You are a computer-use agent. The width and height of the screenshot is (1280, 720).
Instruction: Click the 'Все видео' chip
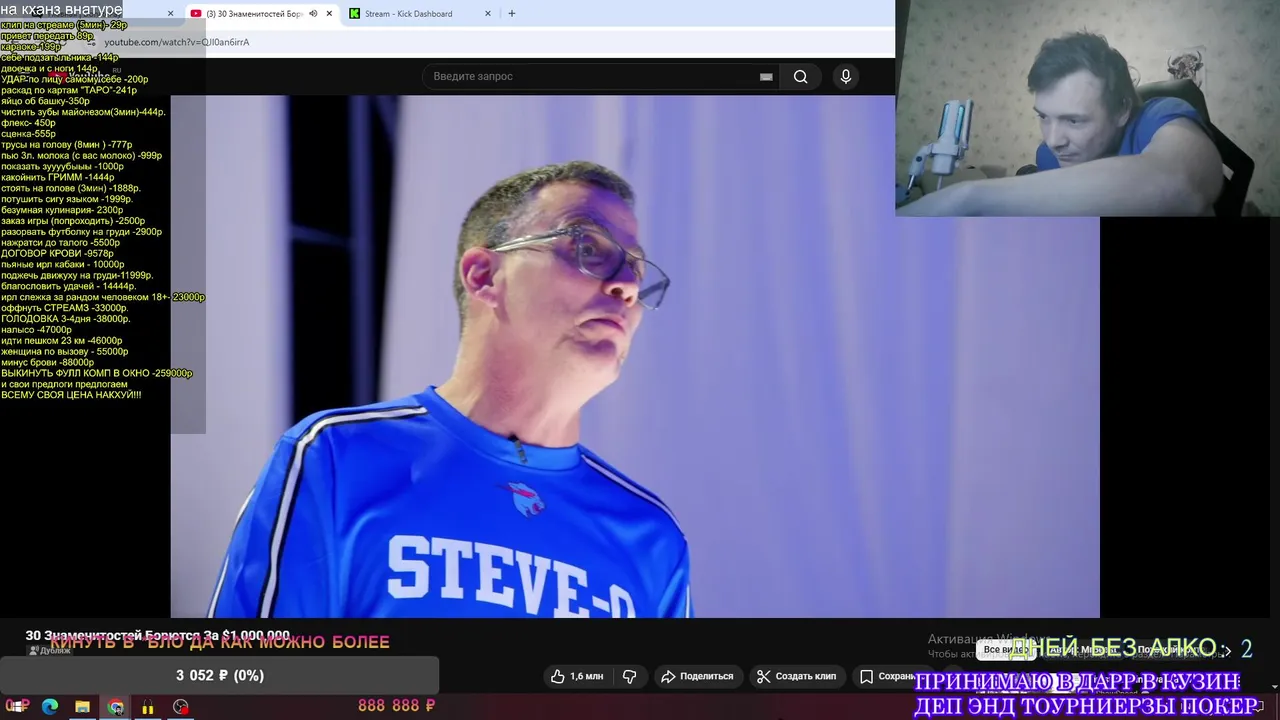(1005, 650)
